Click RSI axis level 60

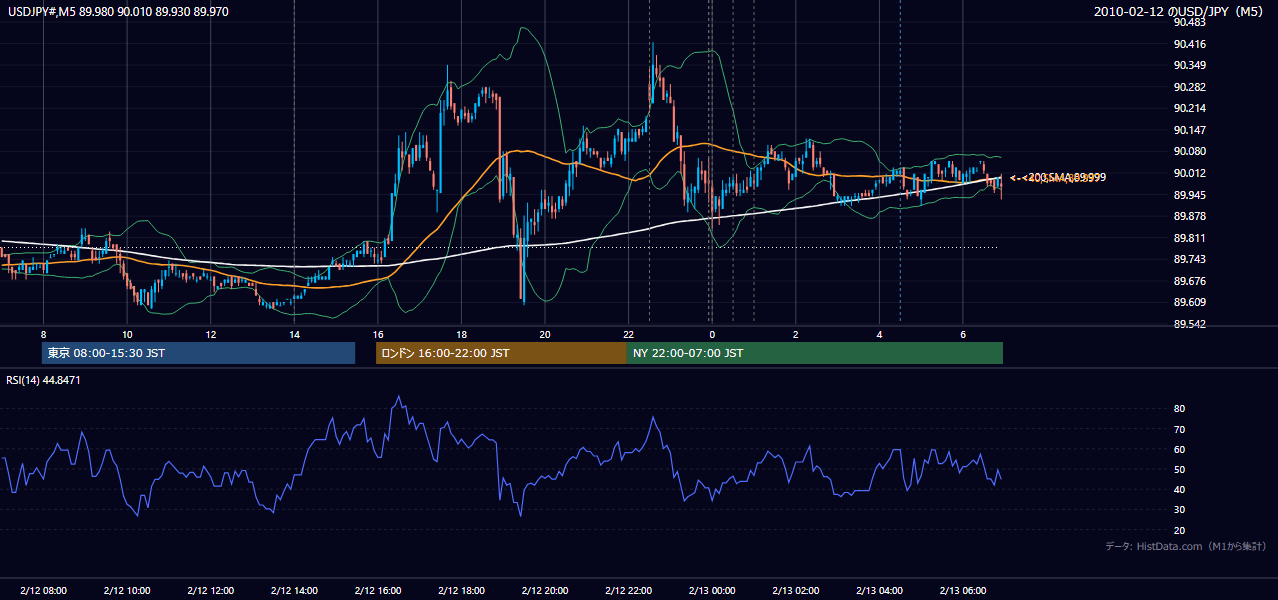pos(1179,449)
